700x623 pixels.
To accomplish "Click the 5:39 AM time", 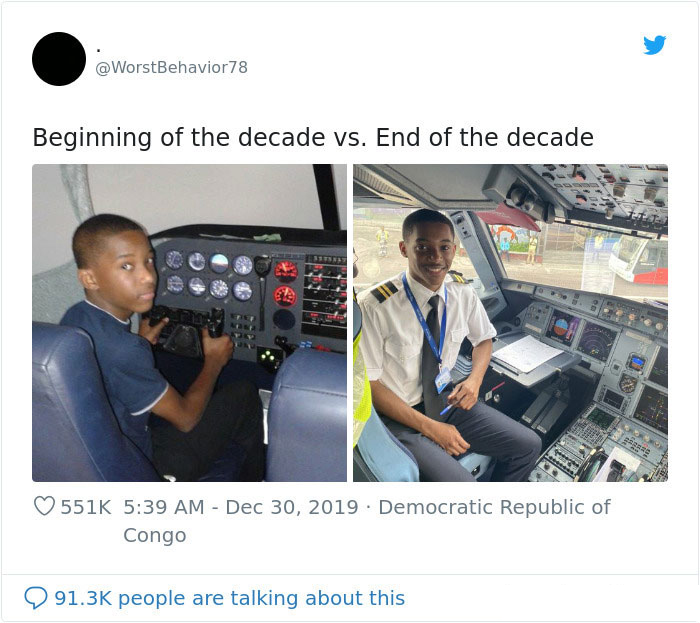I will [164, 507].
